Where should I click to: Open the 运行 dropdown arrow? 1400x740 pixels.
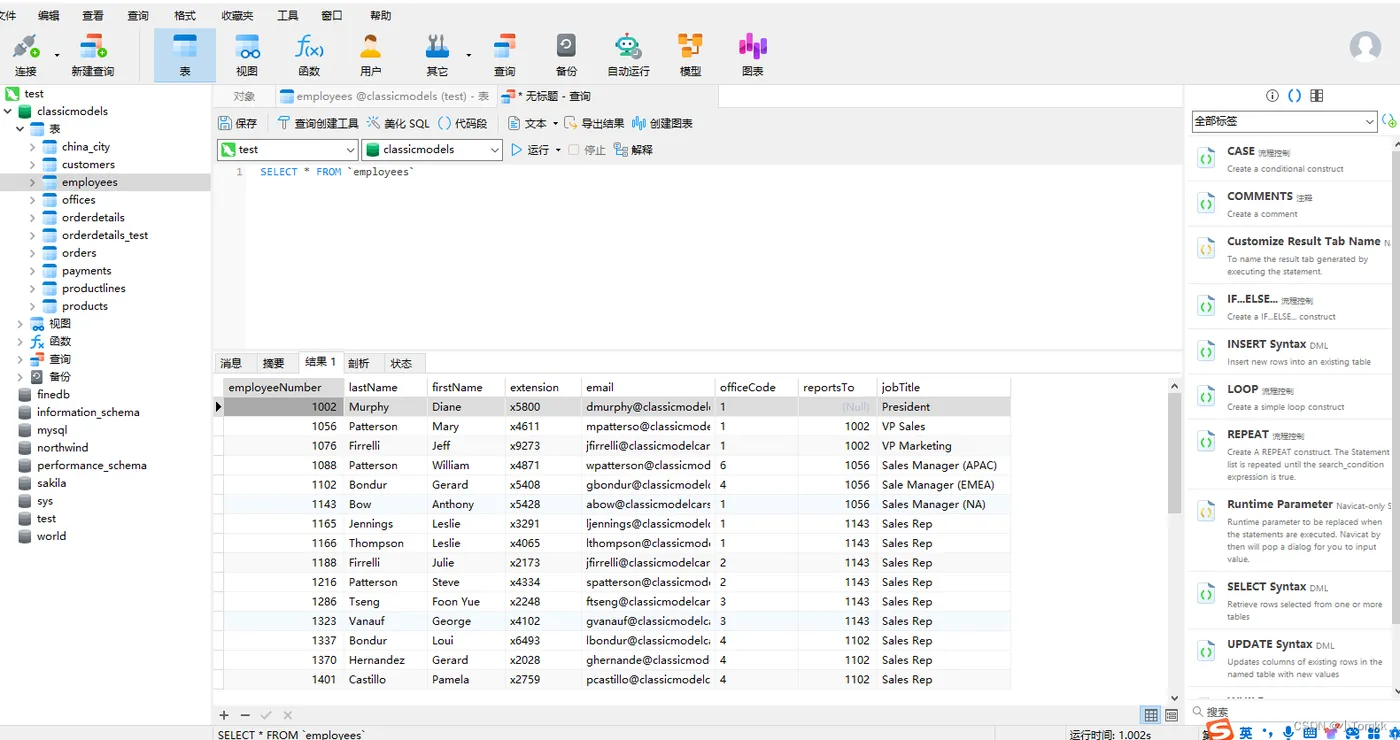click(558, 150)
